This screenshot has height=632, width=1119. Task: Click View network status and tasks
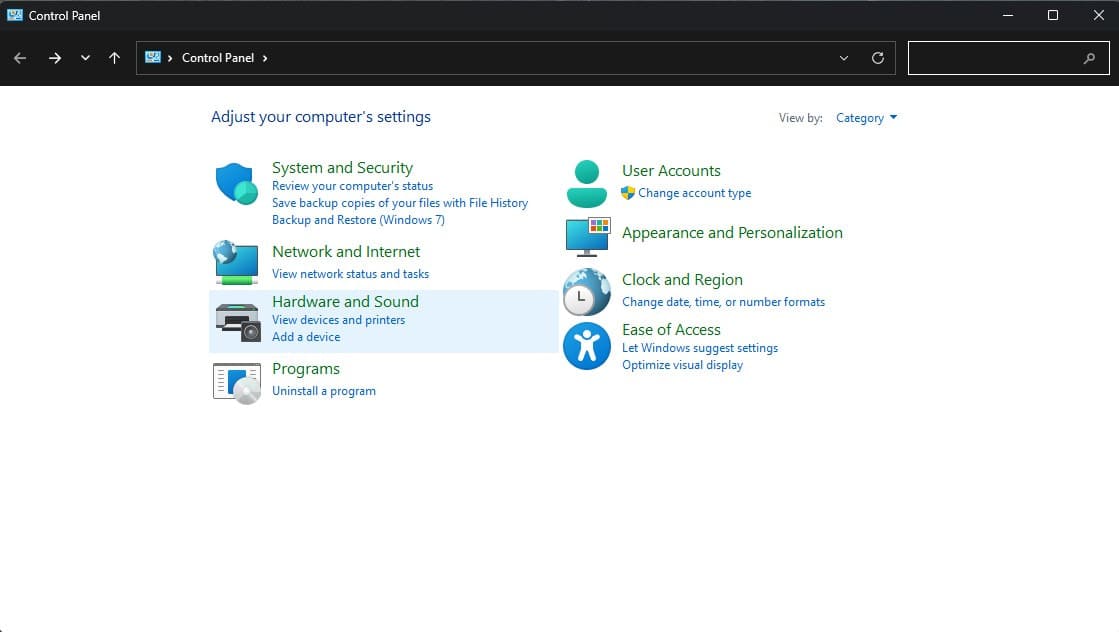click(x=350, y=274)
